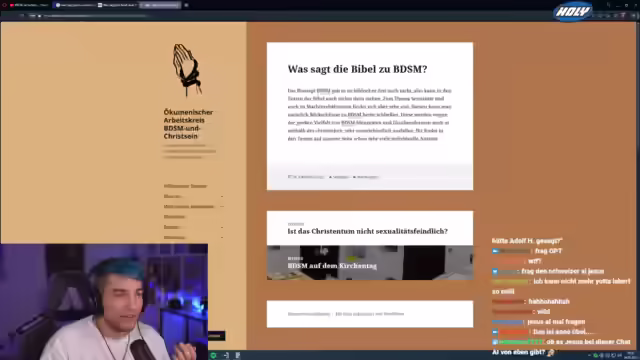Open the Opera menu icon

pos(5,5)
